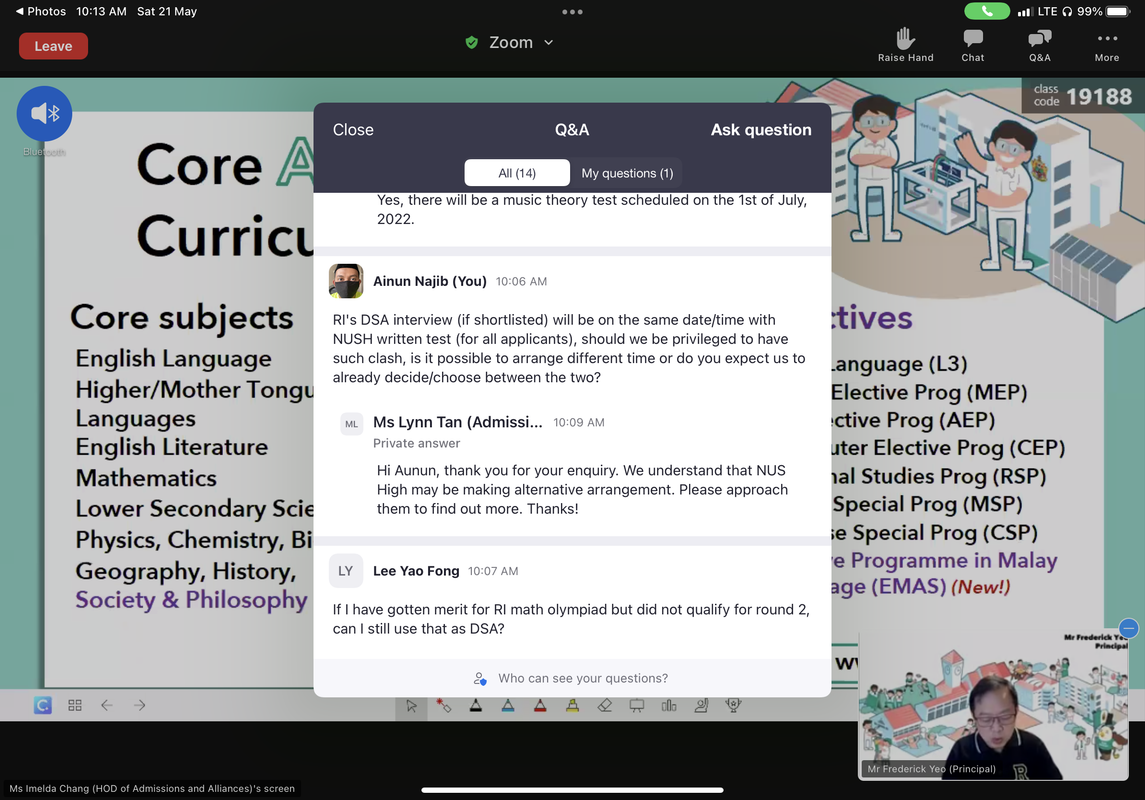The width and height of the screenshot is (1145, 800).
Task: Go to next slide arrow
Action: [139, 705]
